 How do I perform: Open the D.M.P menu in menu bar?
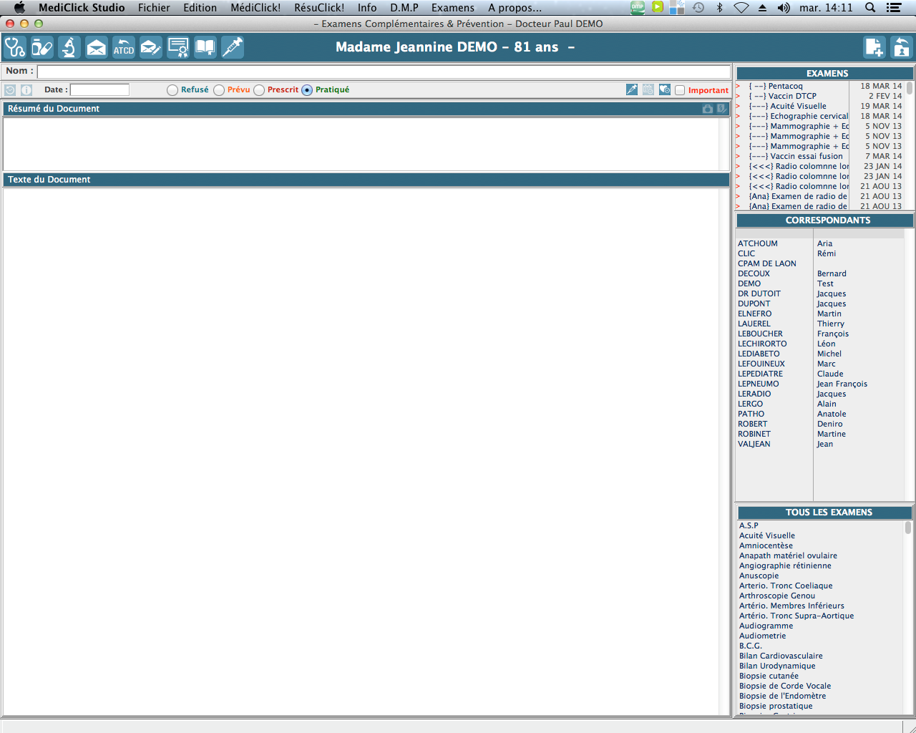click(404, 8)
